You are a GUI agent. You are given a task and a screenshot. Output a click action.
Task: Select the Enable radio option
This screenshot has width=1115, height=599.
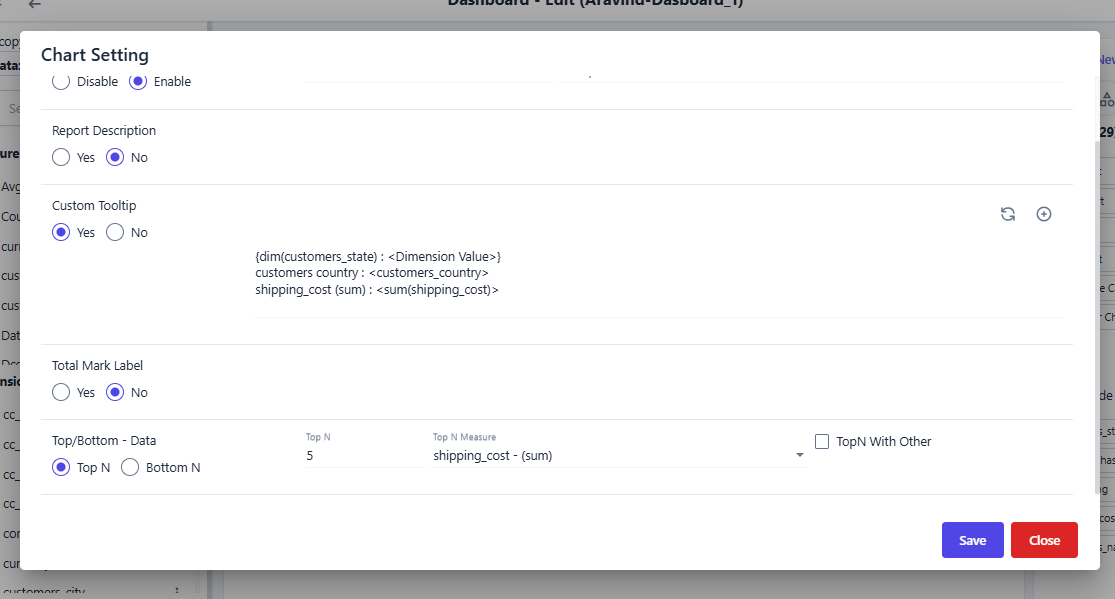pyautogui.click(x=138, y=82)
